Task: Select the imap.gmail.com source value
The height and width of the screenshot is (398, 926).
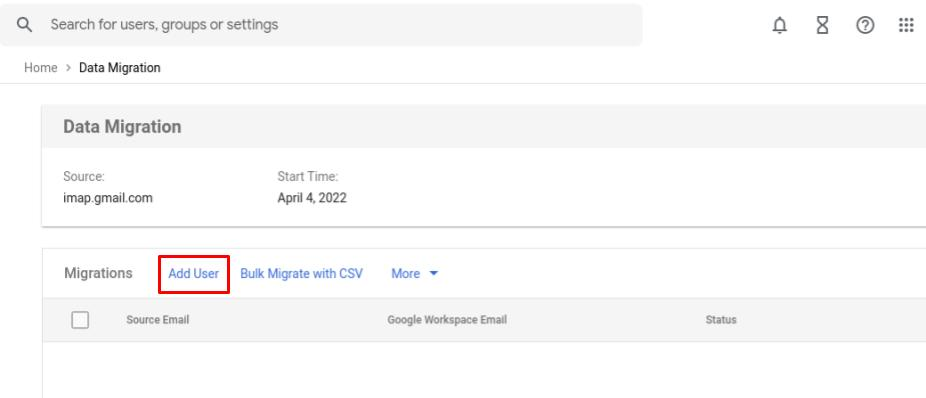Action: pos(108,198)
